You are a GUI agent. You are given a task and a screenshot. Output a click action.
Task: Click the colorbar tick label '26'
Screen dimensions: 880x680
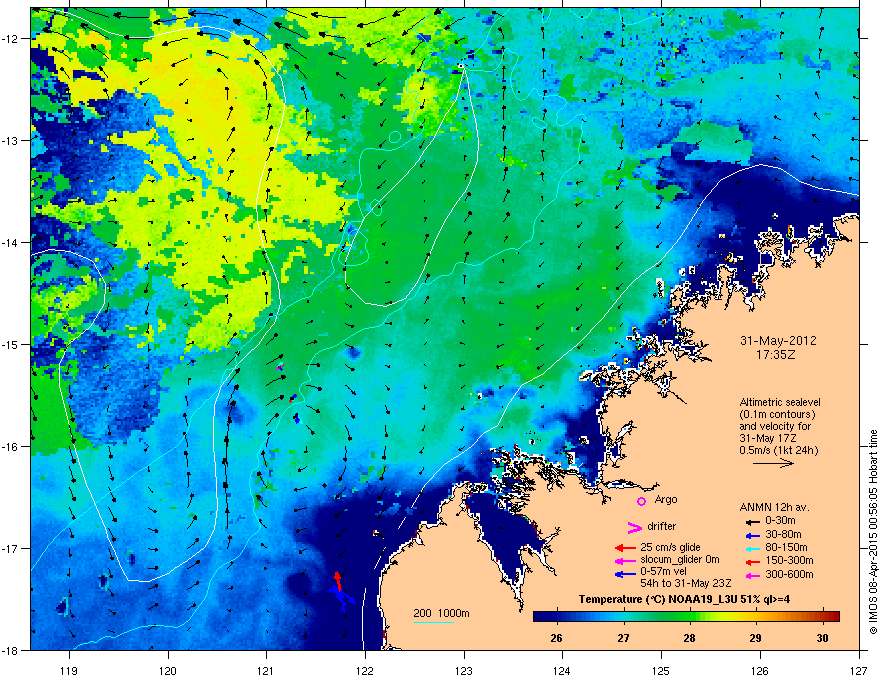pyautogui.click(x=556, y=638)
